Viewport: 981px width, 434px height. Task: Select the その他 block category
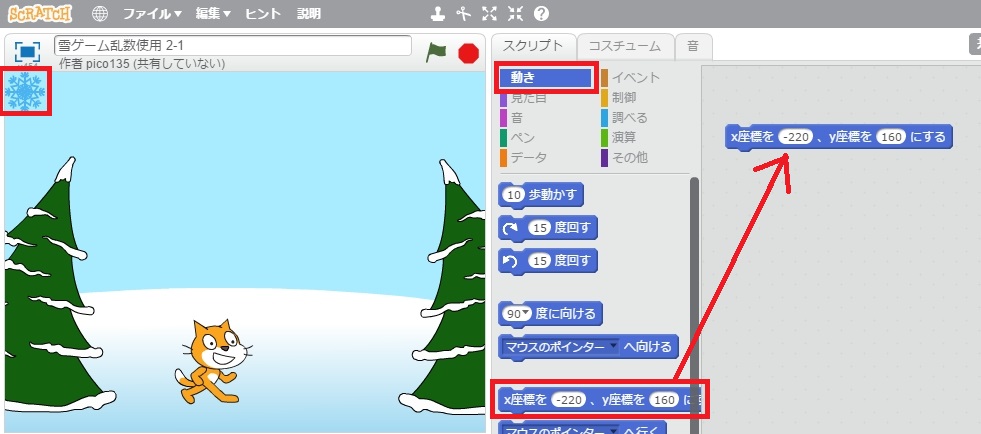624,158
